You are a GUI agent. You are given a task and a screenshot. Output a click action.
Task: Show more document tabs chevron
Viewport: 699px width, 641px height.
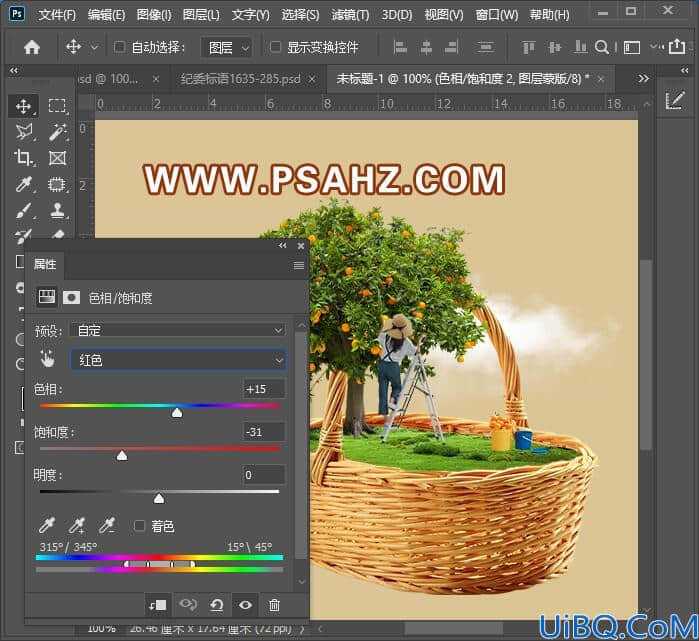tap(643, 79)
